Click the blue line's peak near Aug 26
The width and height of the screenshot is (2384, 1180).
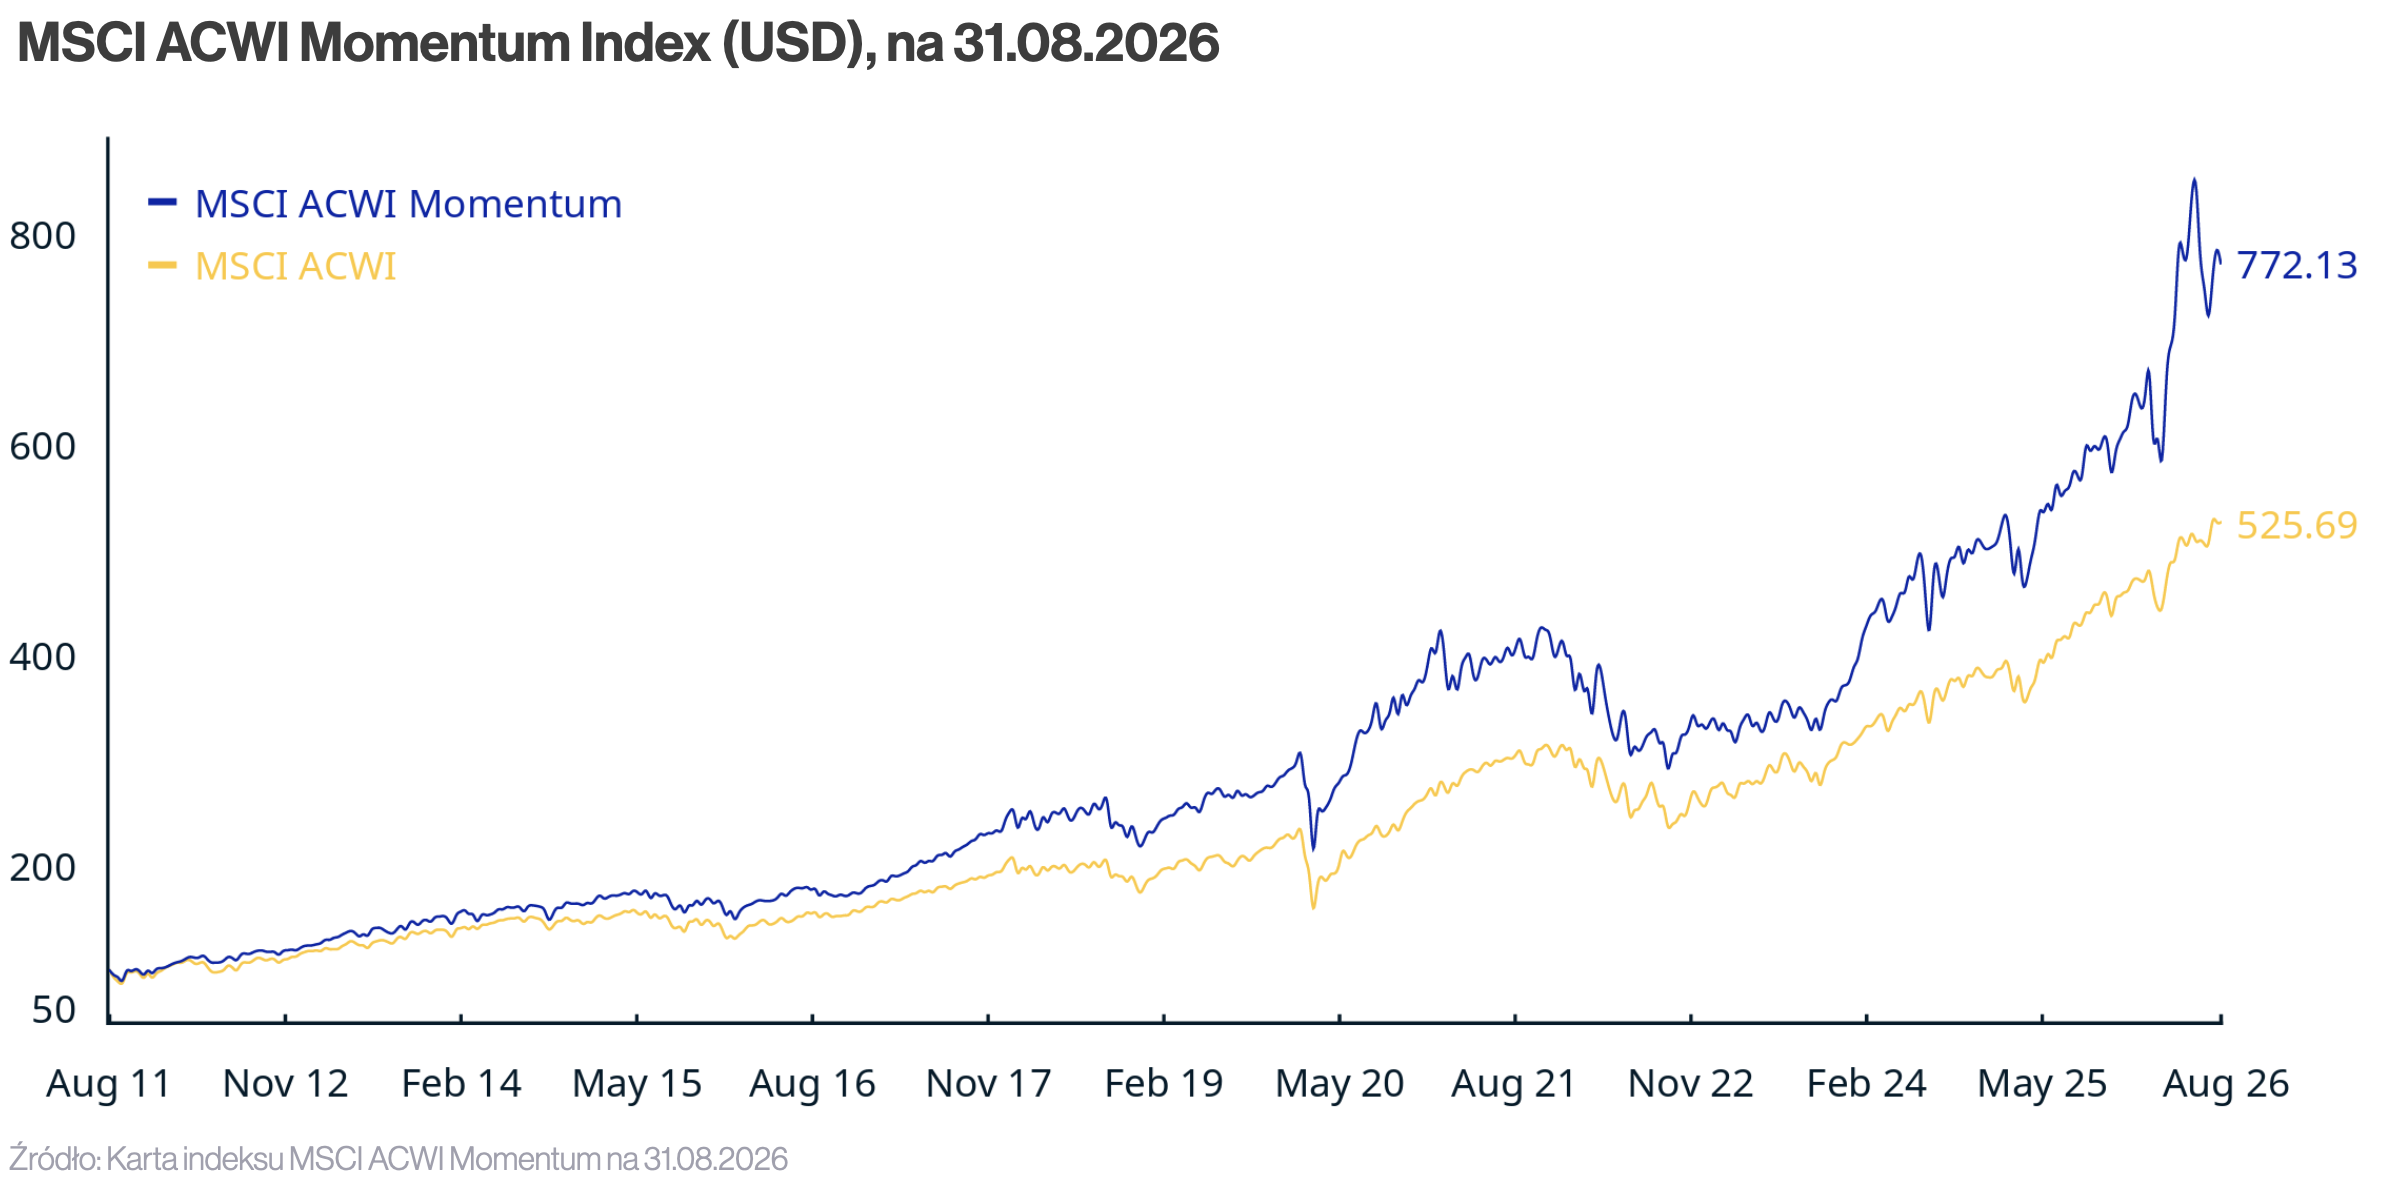pos(2194,181)
